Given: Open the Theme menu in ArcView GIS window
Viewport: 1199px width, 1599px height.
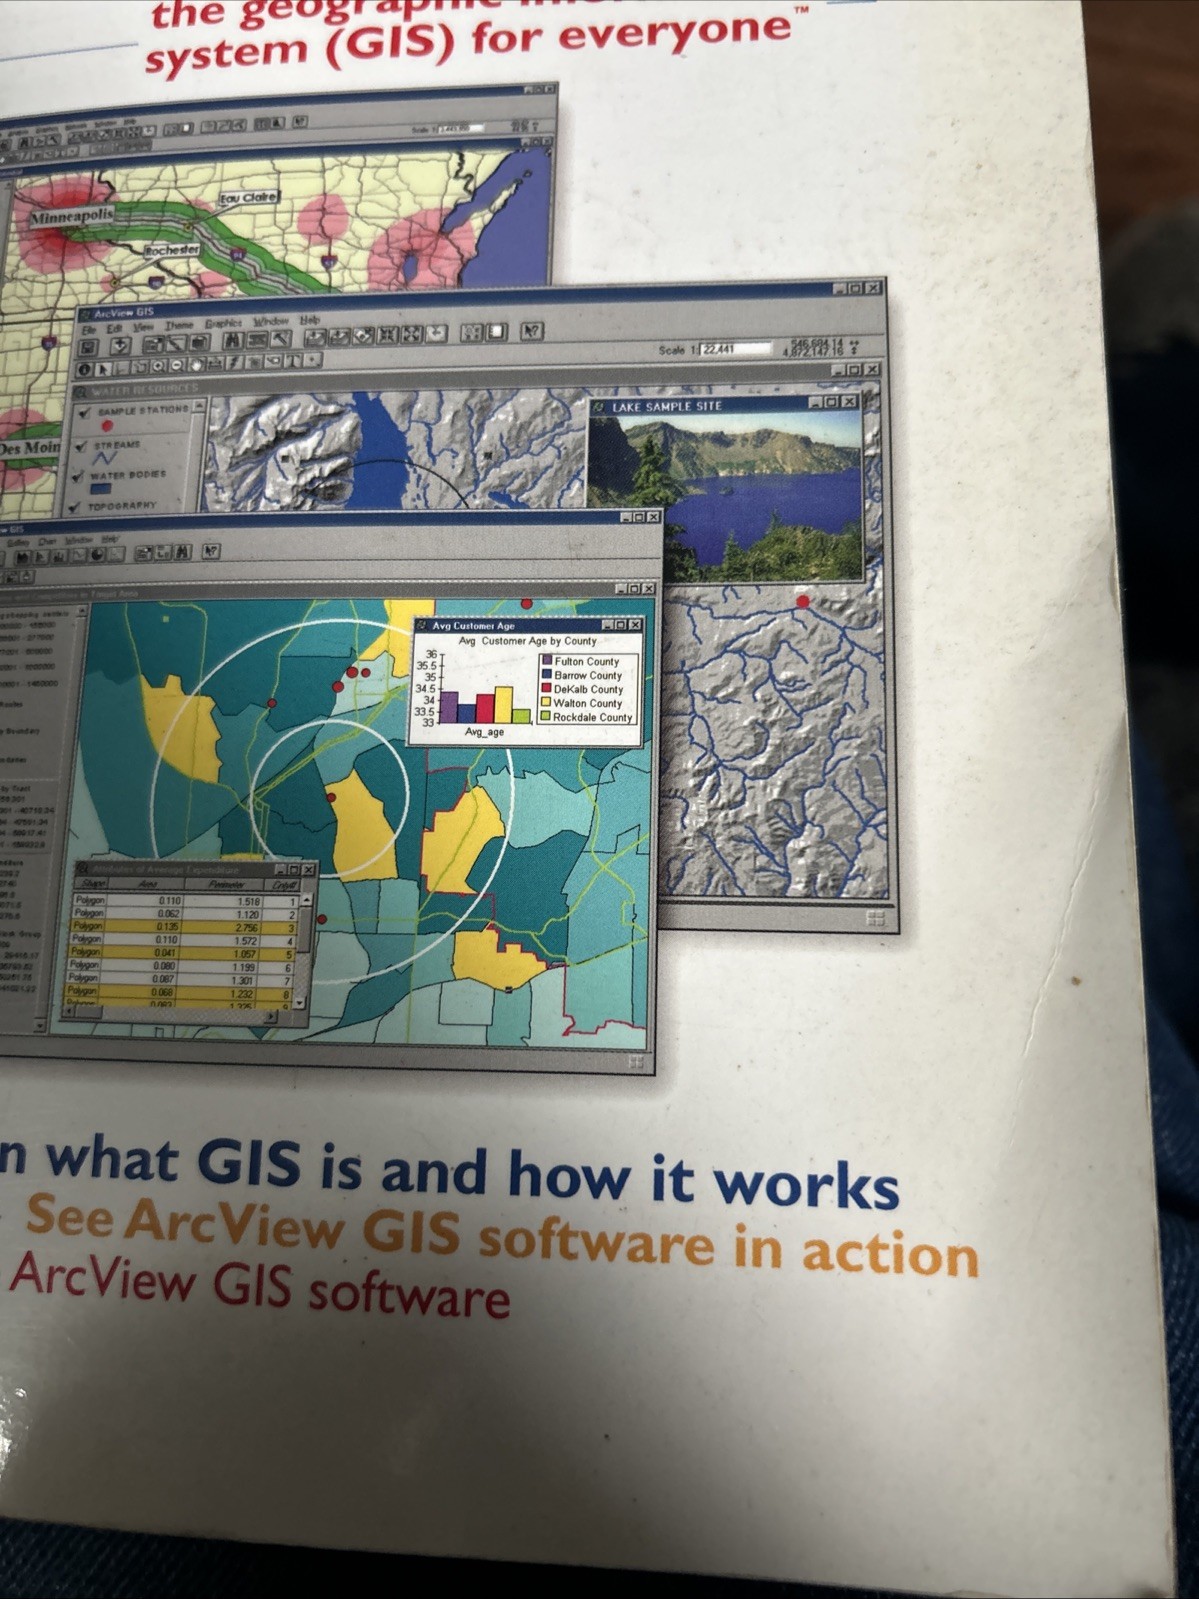Looking at the screenshot, I should click(179, 325).
